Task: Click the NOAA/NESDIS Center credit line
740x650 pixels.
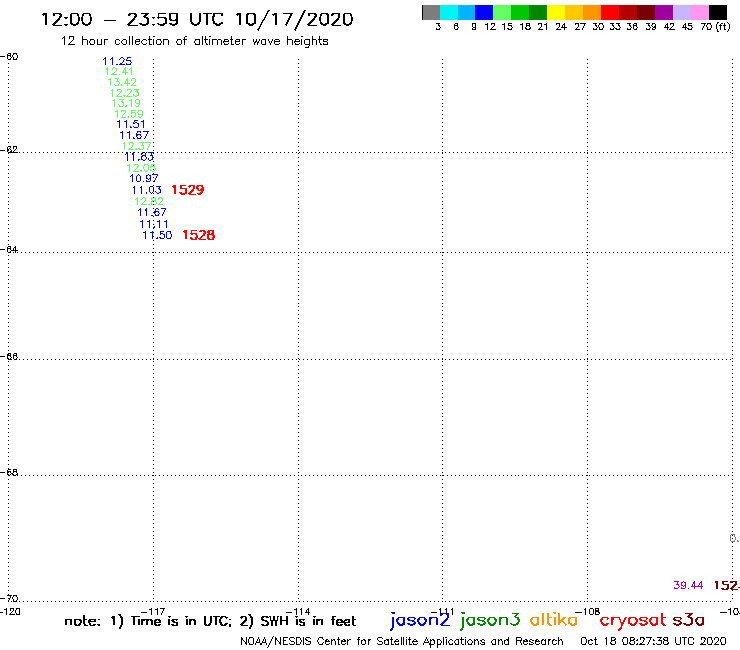Action: click(402, 641)
